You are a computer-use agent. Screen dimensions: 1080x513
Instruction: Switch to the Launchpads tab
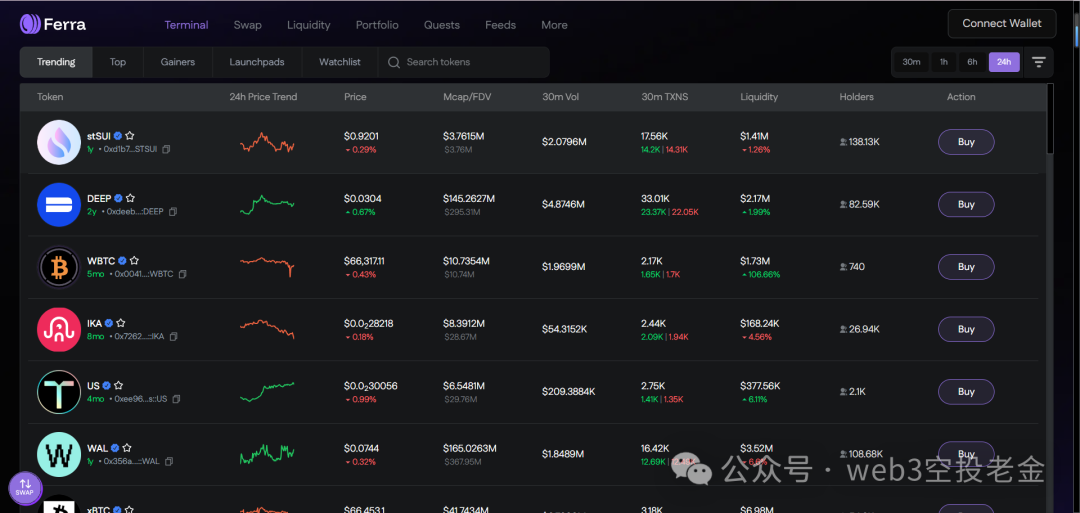click(257, 62)
